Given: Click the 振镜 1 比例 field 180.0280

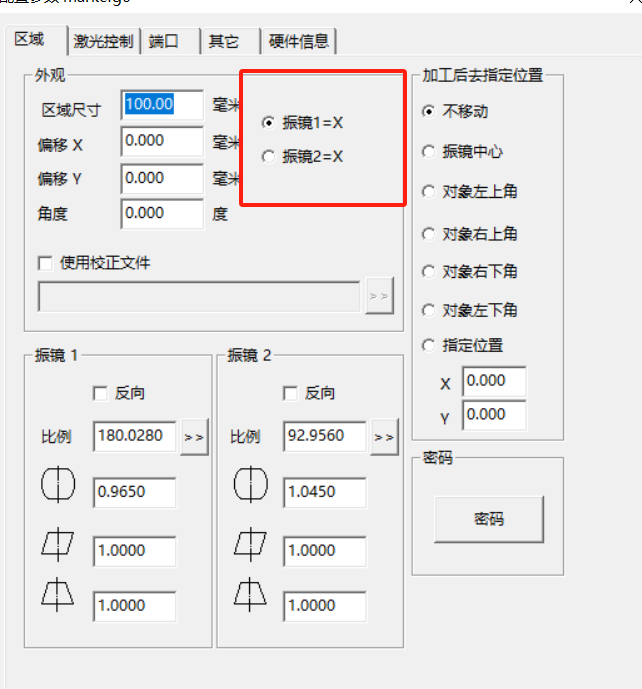Looking at the screenshot, I should click(134, 436).
